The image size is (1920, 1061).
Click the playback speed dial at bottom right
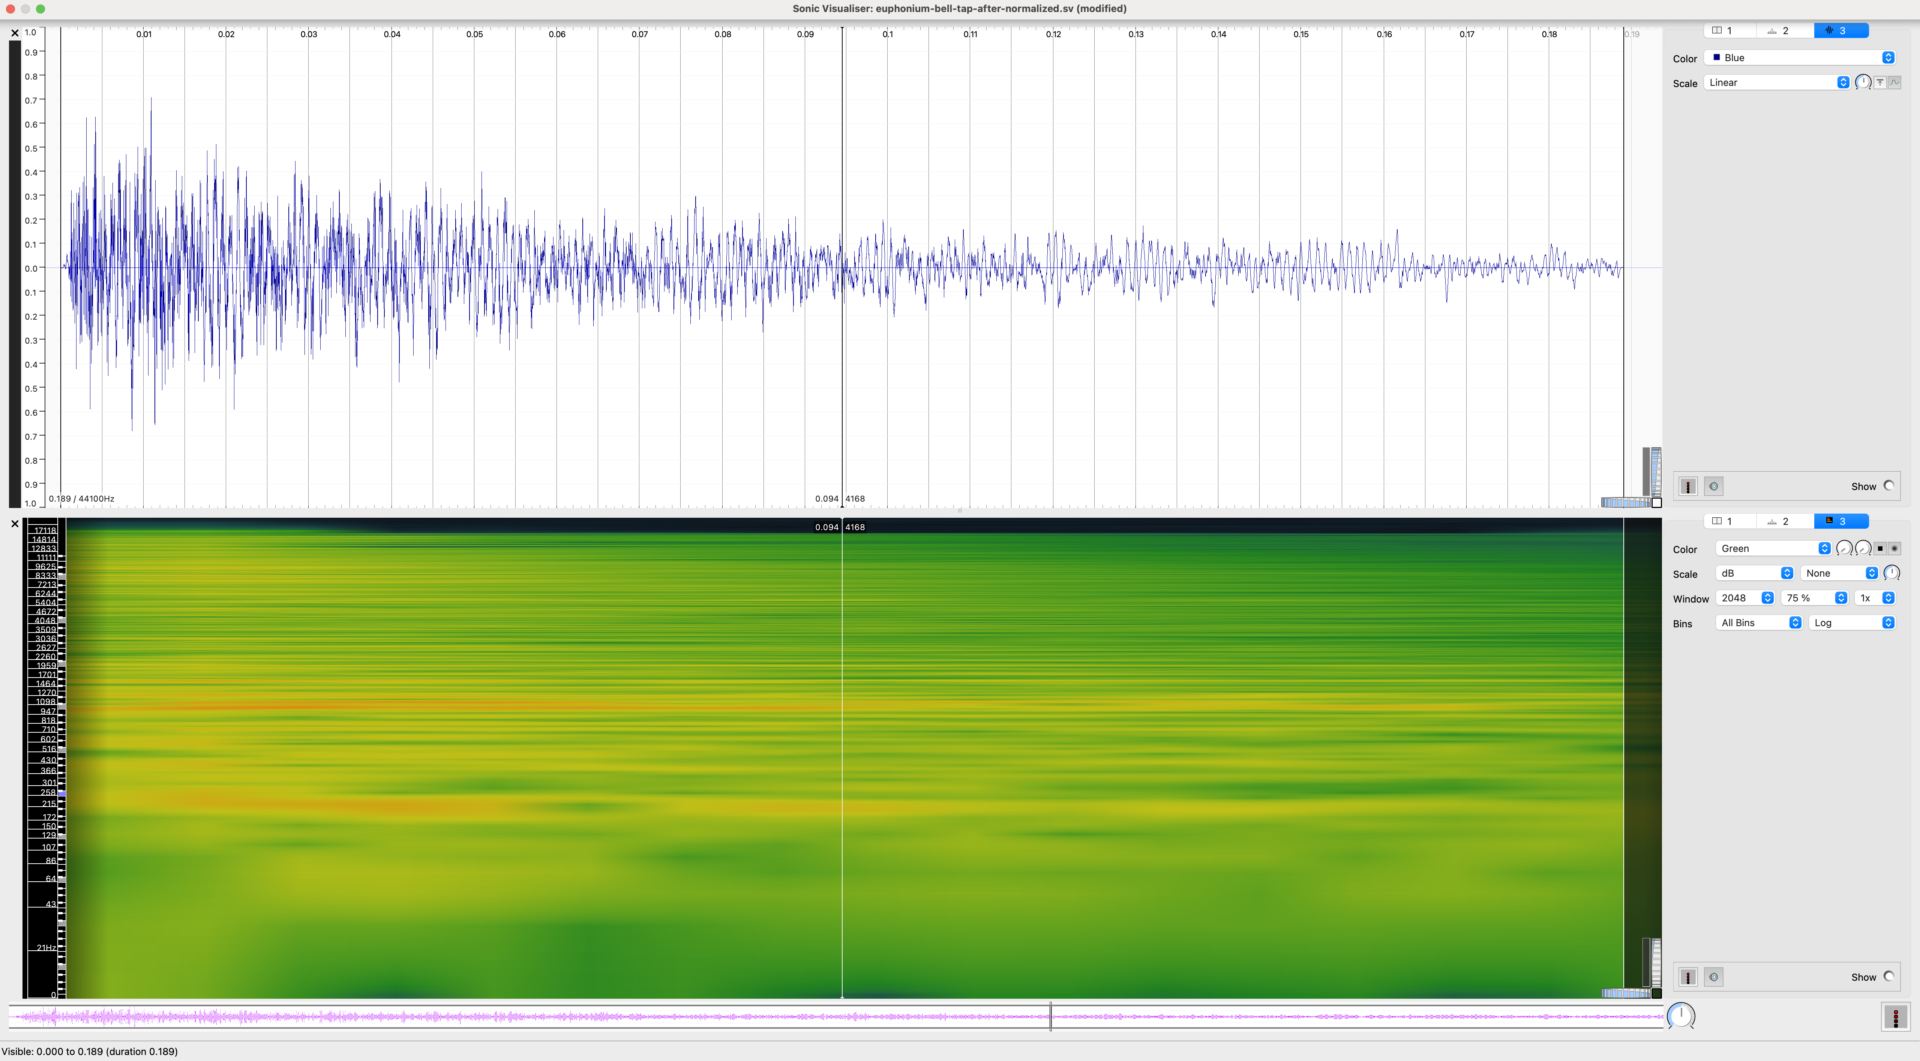coord(1681,1017)
